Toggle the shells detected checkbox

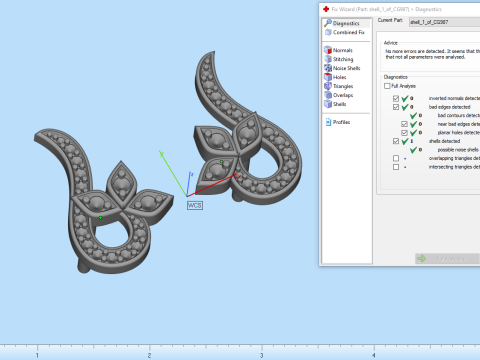pyautogui.click(x=396, y=141)
